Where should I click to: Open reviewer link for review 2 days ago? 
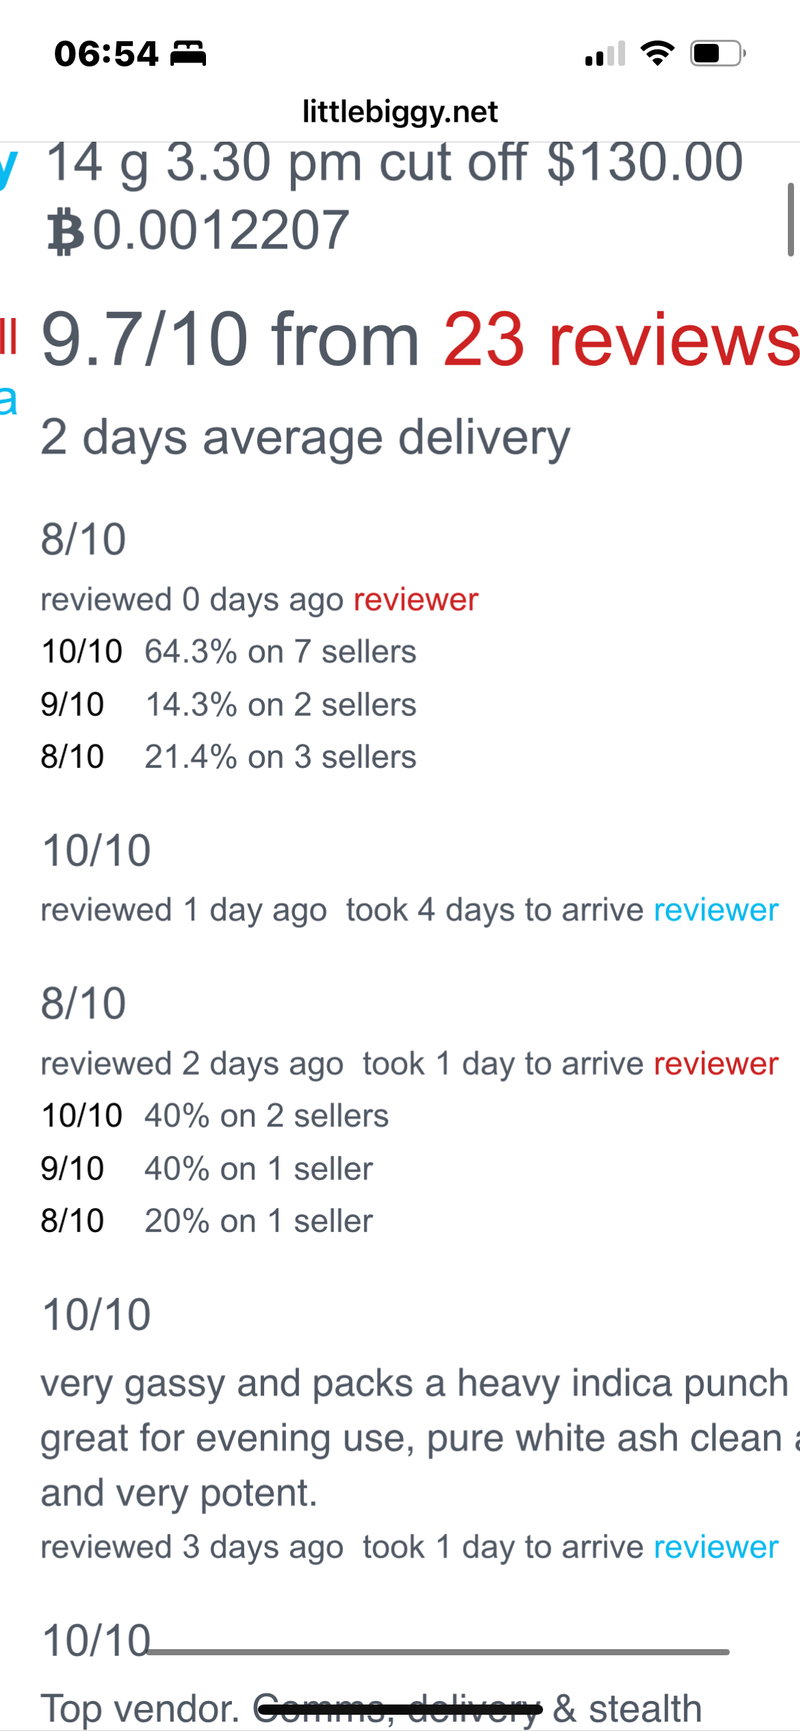coord(715,1063)
